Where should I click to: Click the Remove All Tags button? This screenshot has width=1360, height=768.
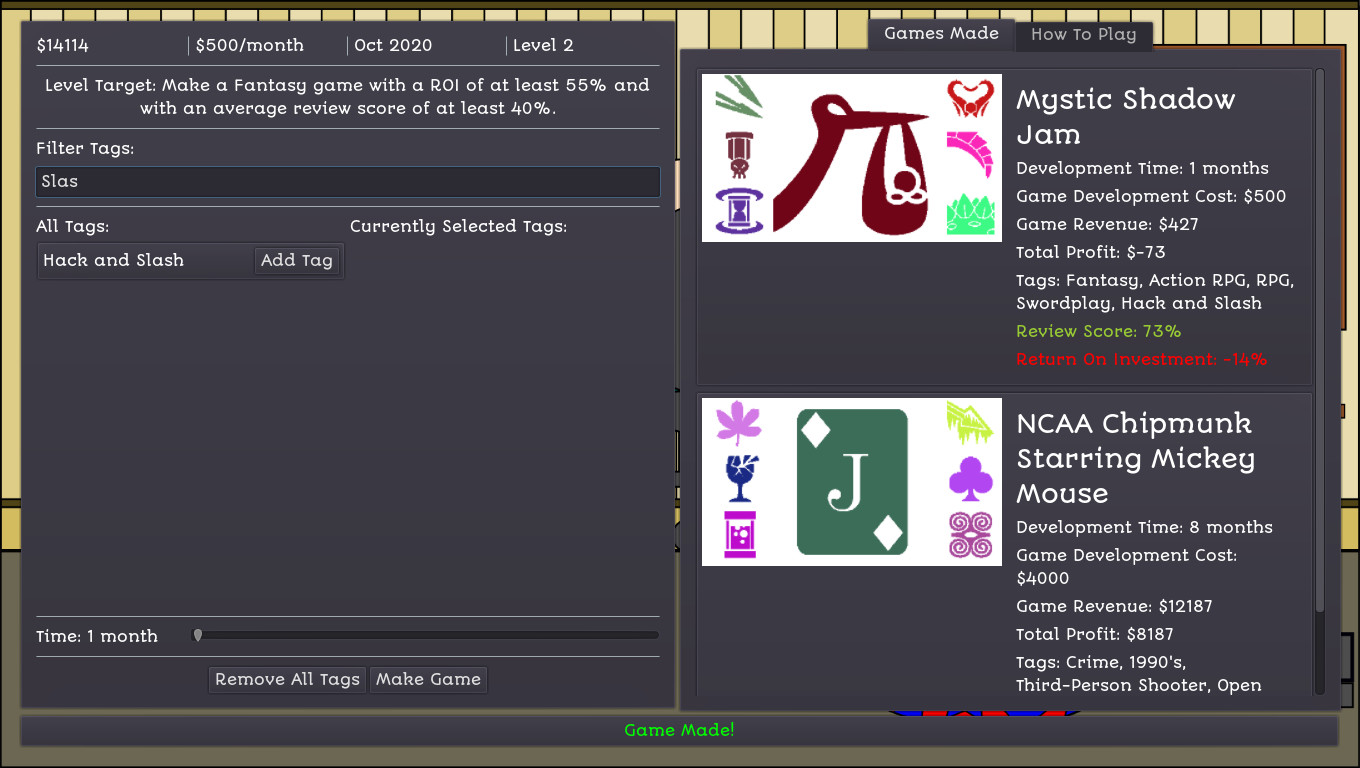coord(287,680)
